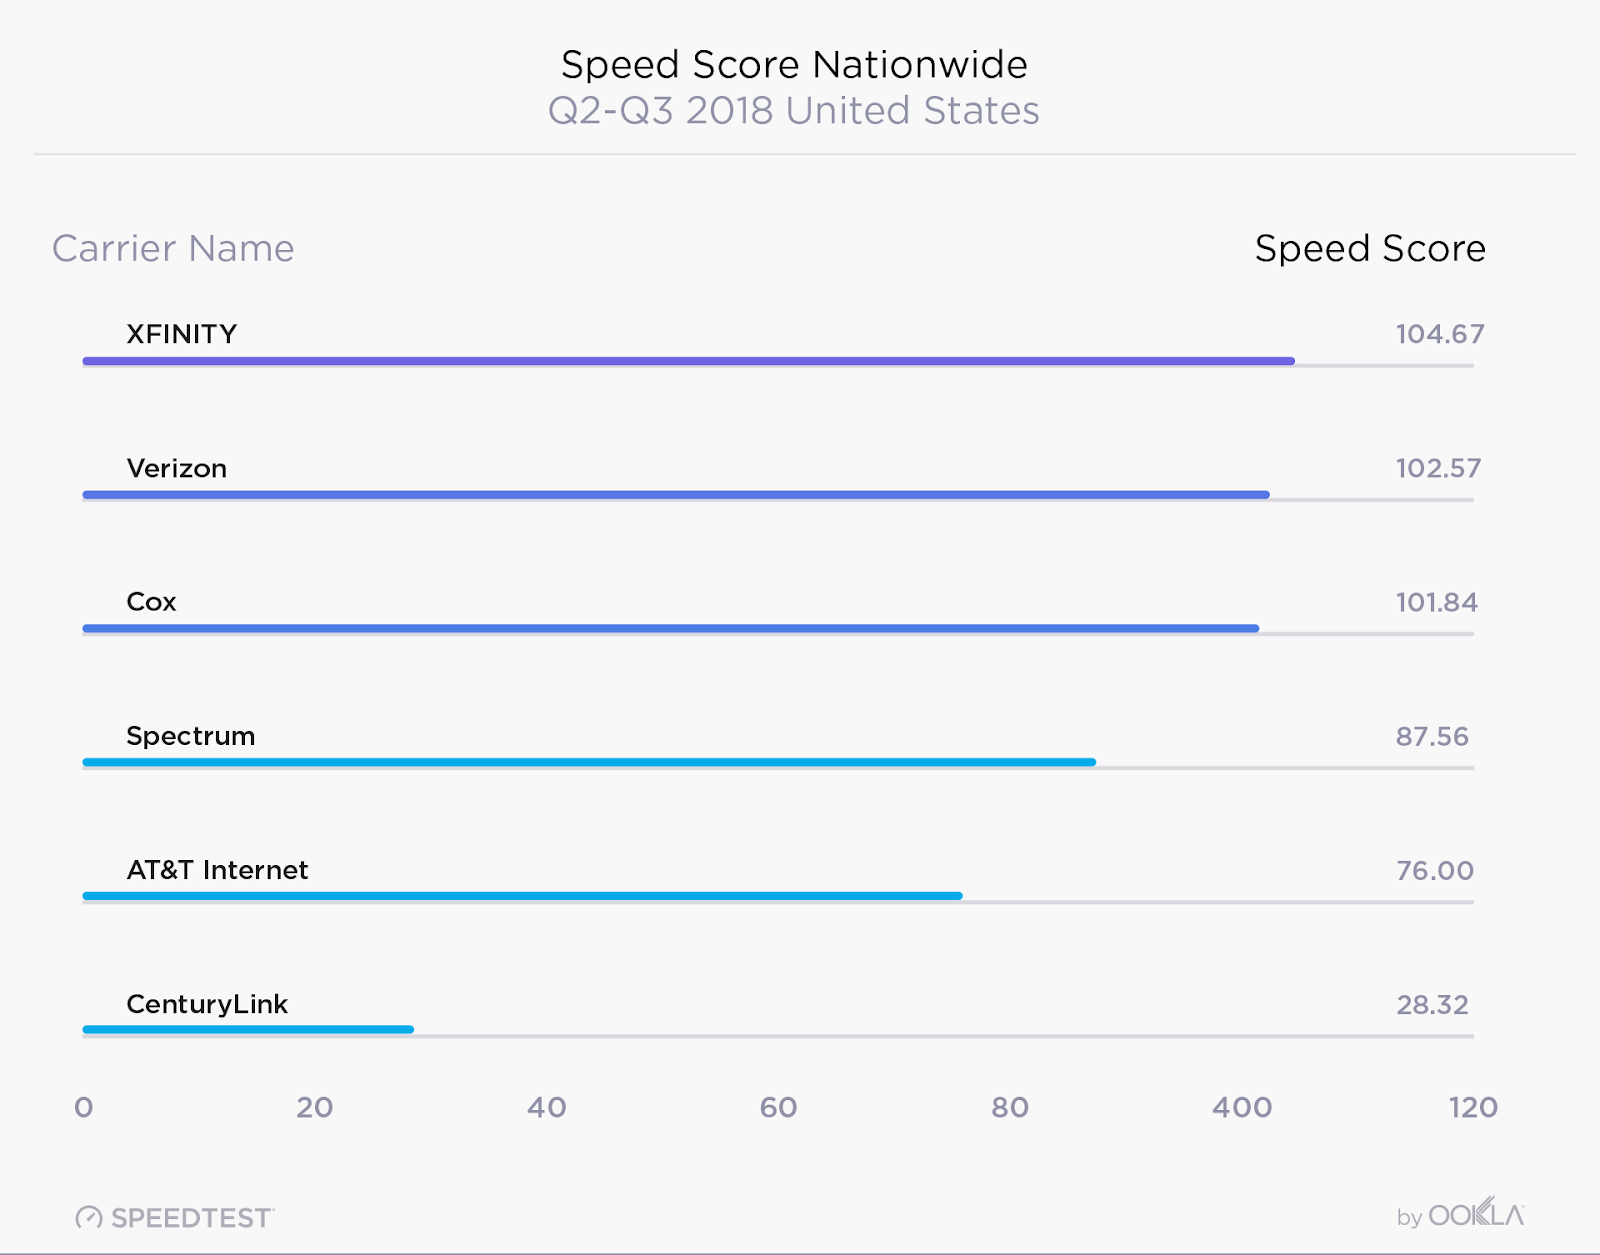
Task: Click the CenturyLink short score bar
Action: [248, 1029]
